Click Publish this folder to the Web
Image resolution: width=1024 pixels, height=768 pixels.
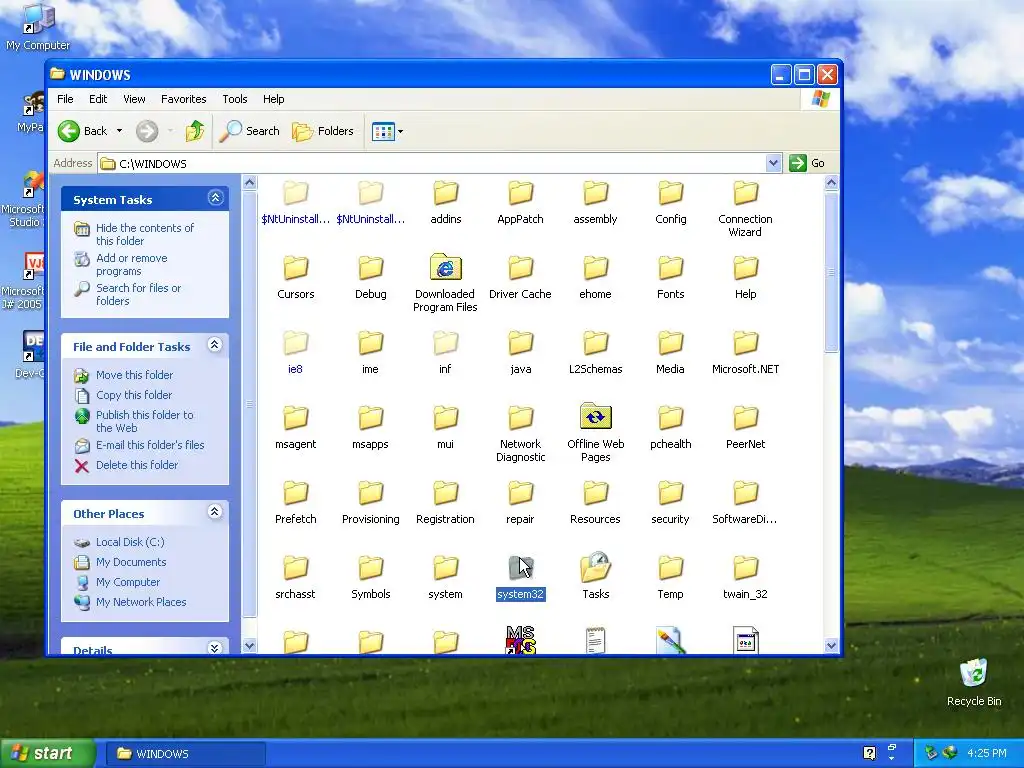point(144,421)
